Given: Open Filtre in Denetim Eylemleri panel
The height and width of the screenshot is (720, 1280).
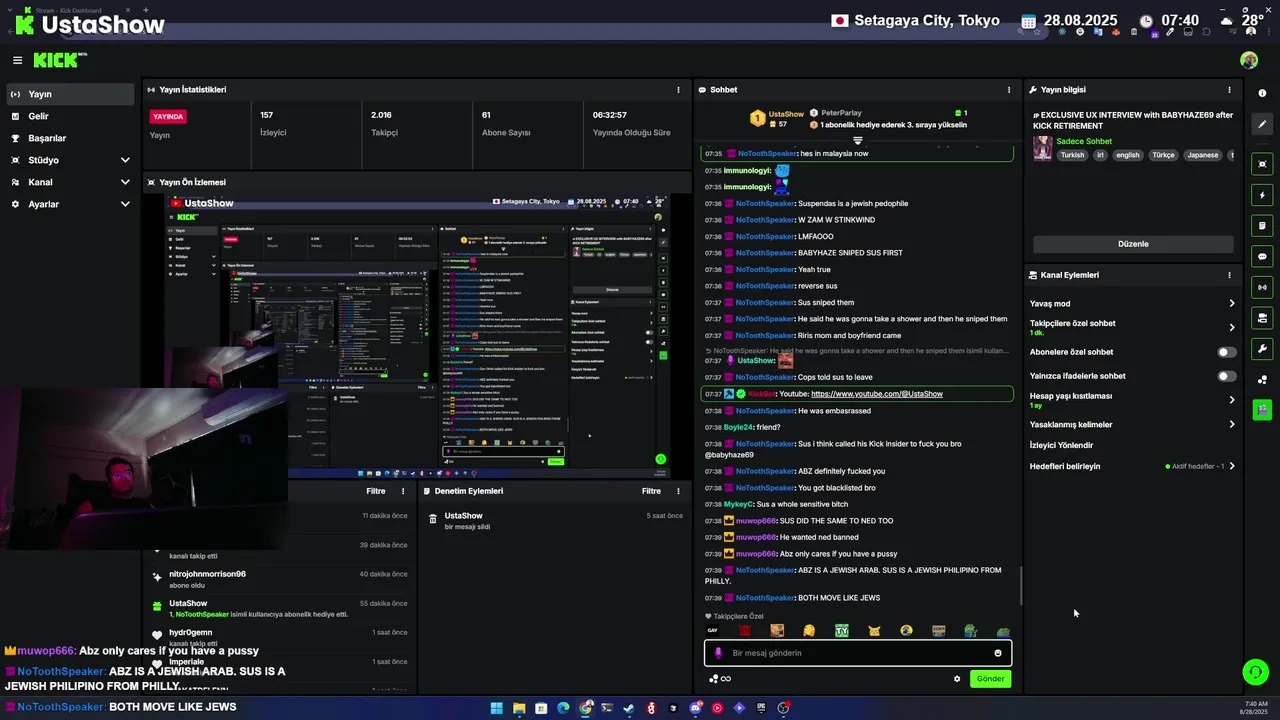Looking at the screenshot, I should (651, 491).
